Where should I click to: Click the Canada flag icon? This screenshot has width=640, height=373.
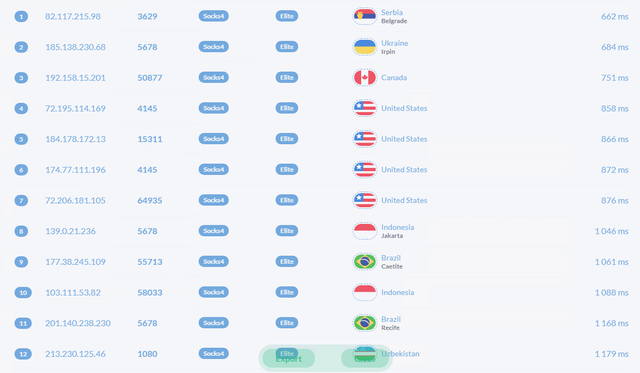click(x=364, y=78)
